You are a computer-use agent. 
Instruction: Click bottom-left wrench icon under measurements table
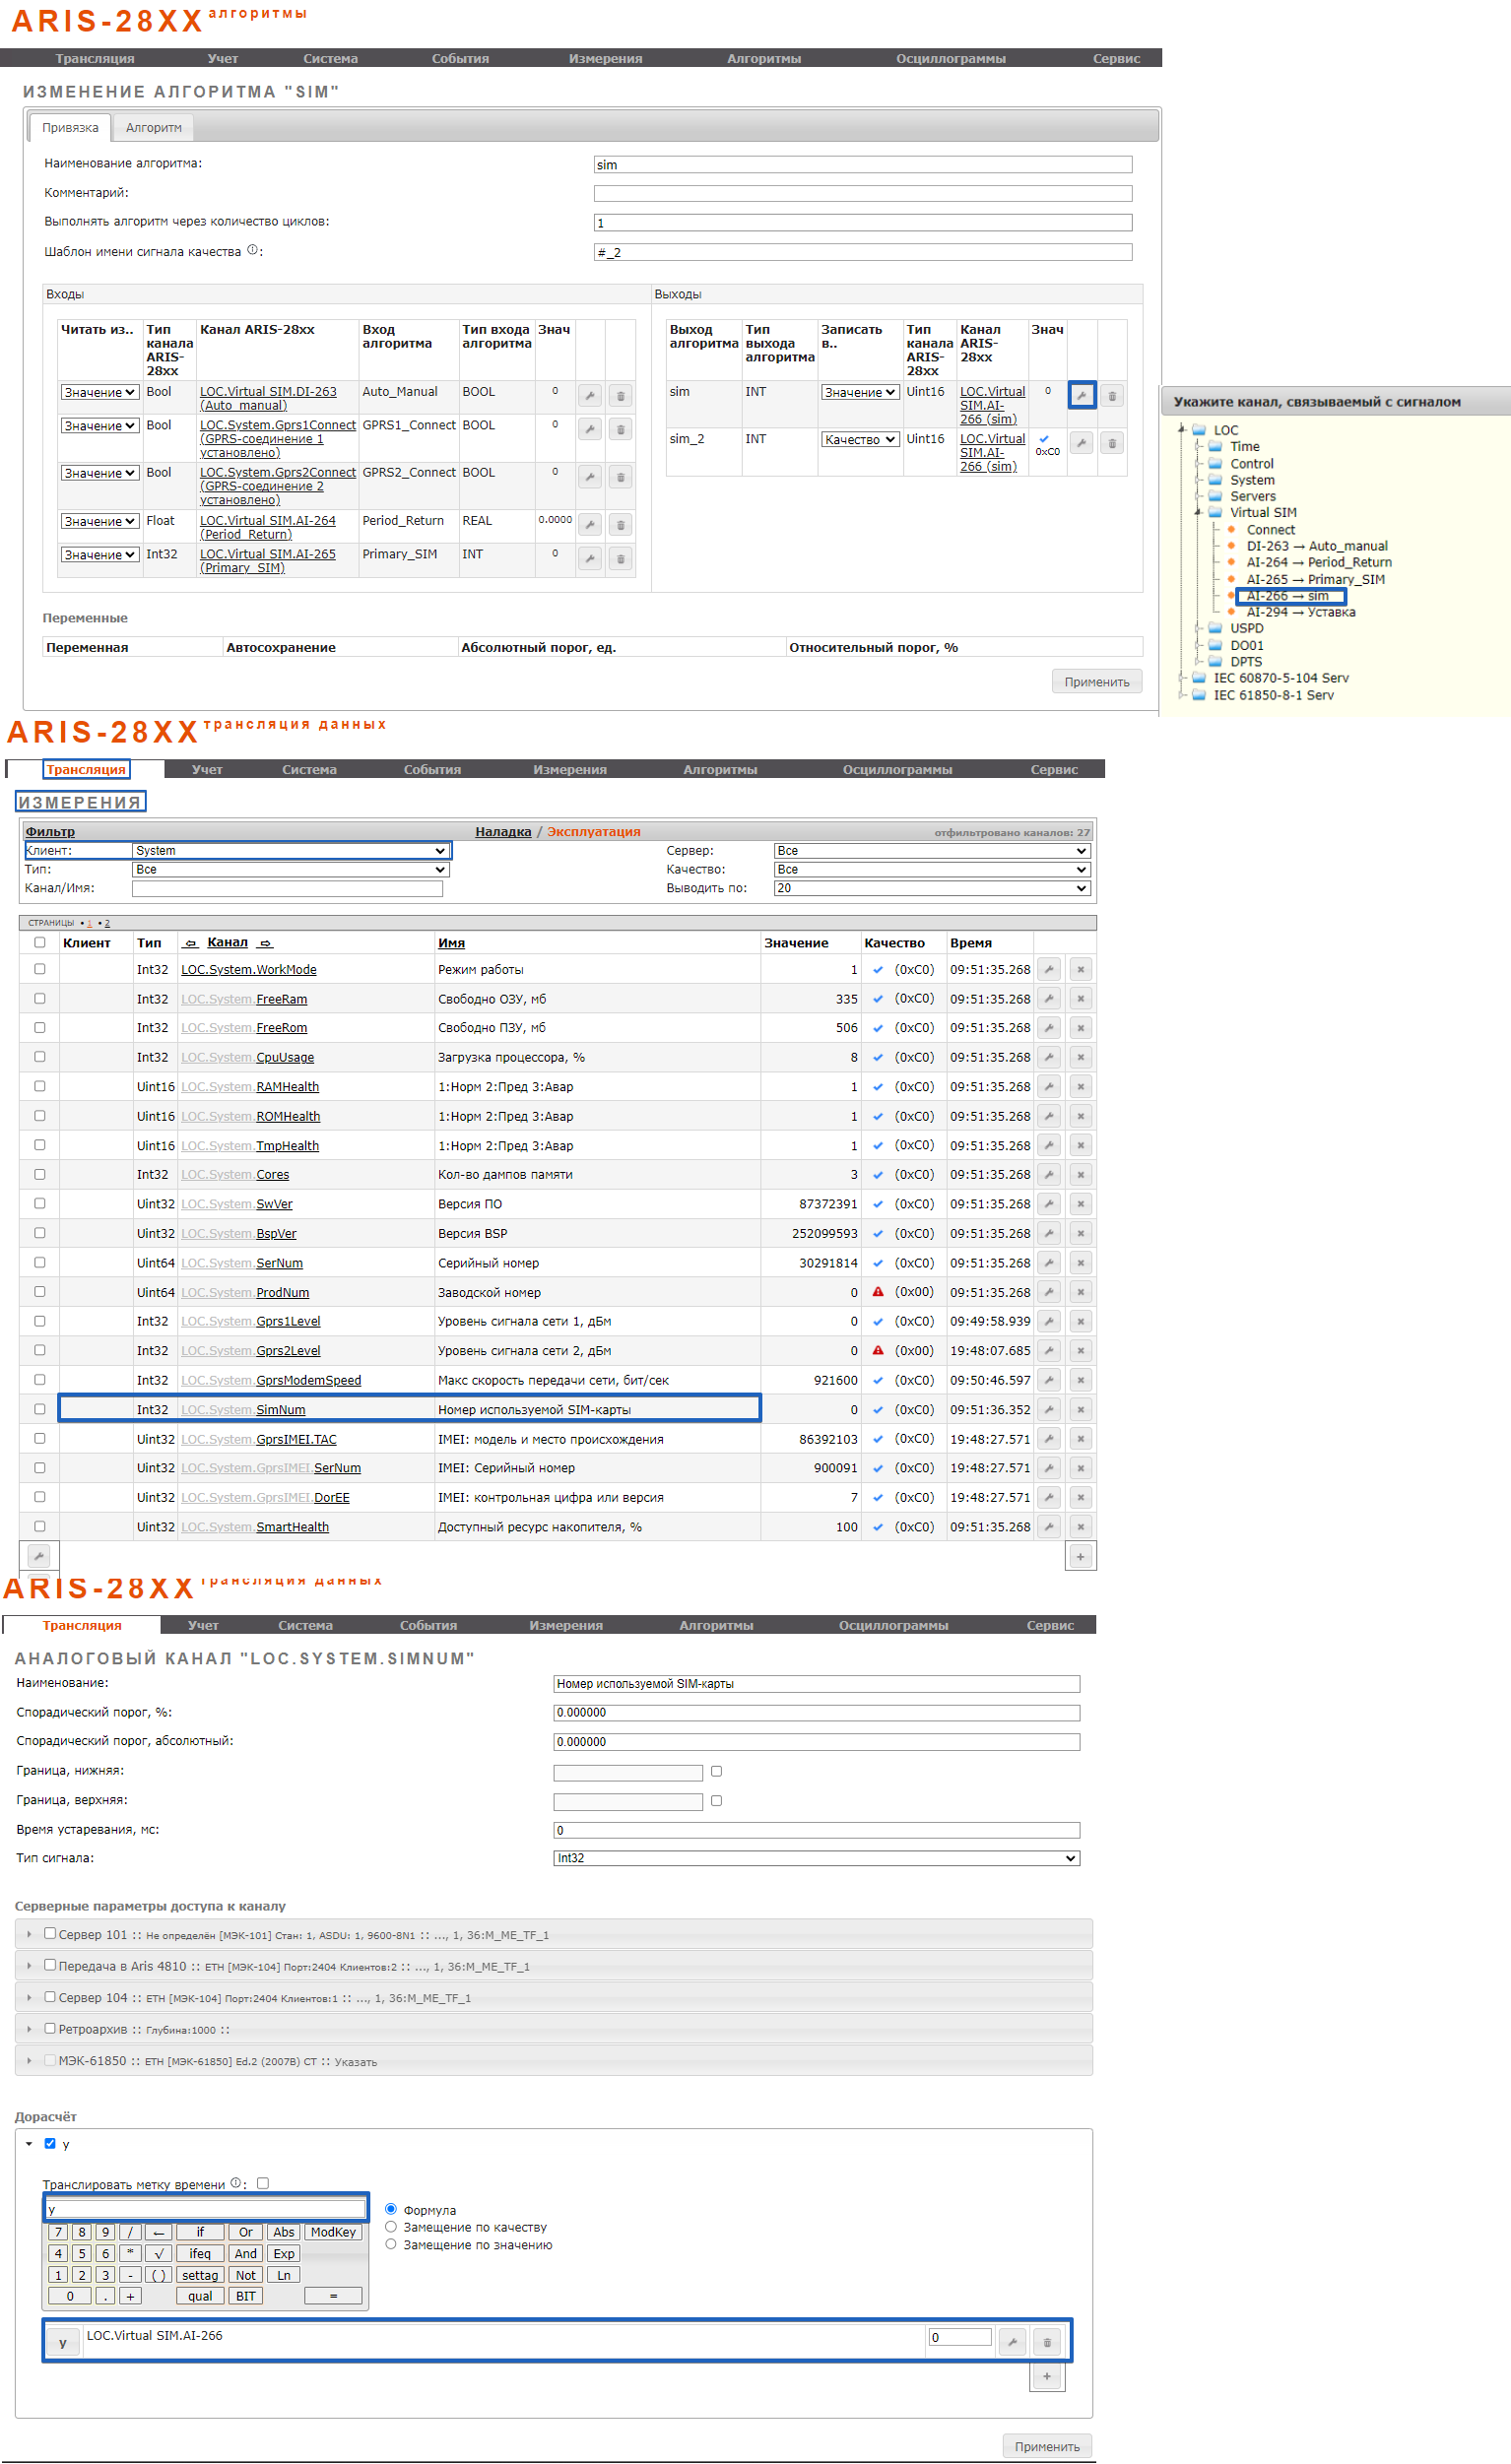[x=38, y=1556]
